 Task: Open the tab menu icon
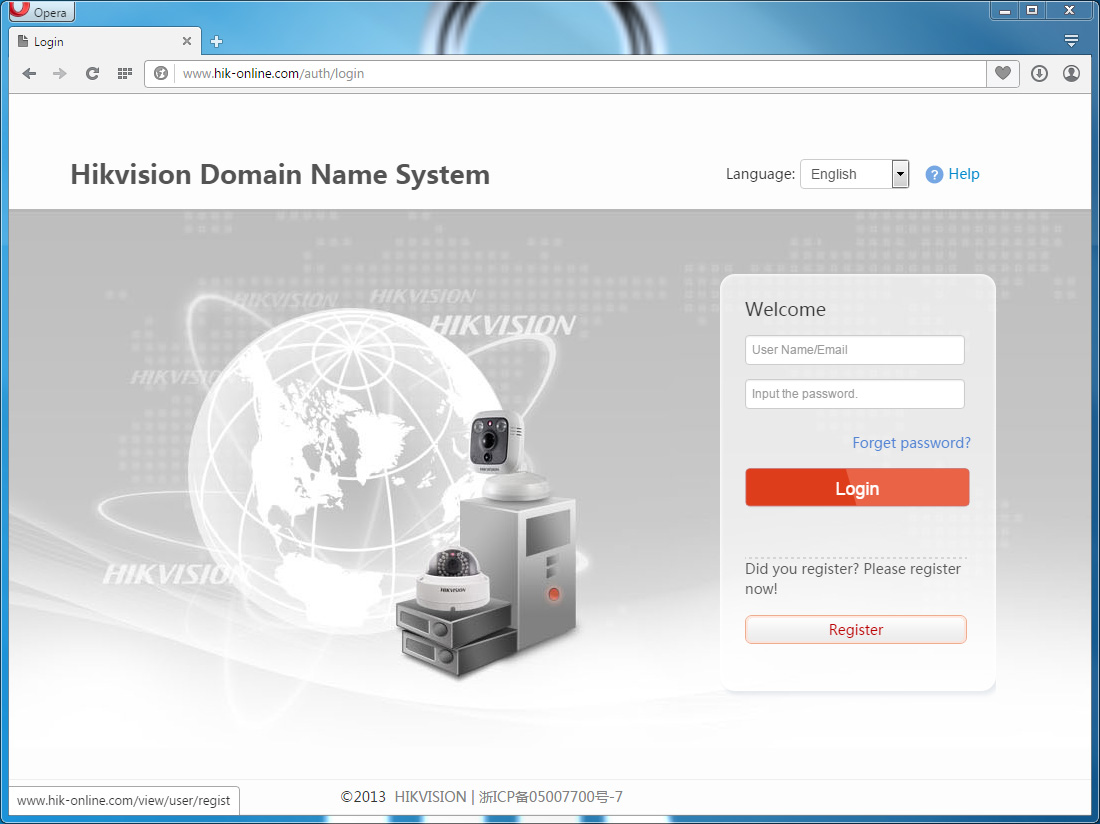click(1071, 41)
